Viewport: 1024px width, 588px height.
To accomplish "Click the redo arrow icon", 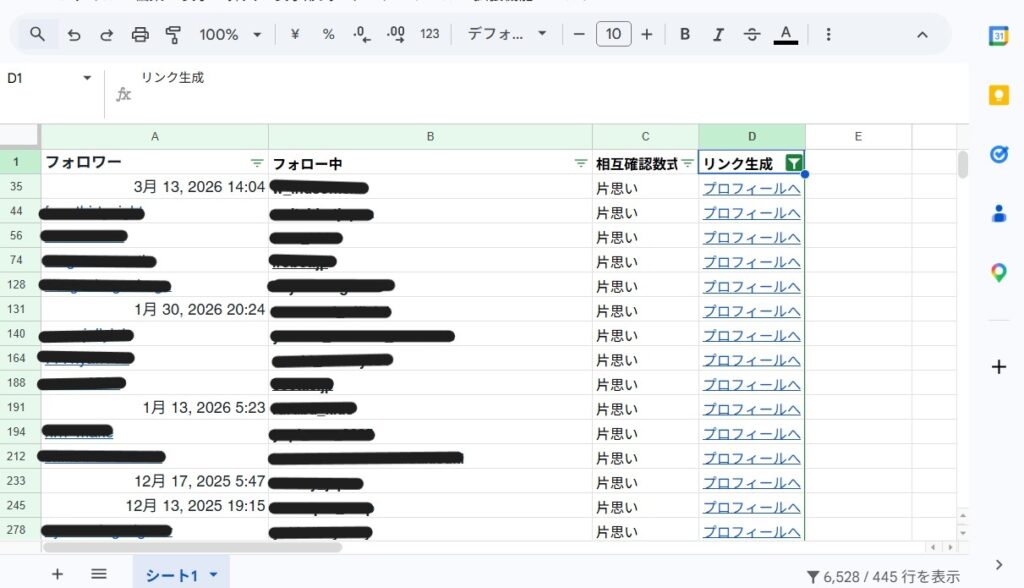I will (x=106, y=34).
